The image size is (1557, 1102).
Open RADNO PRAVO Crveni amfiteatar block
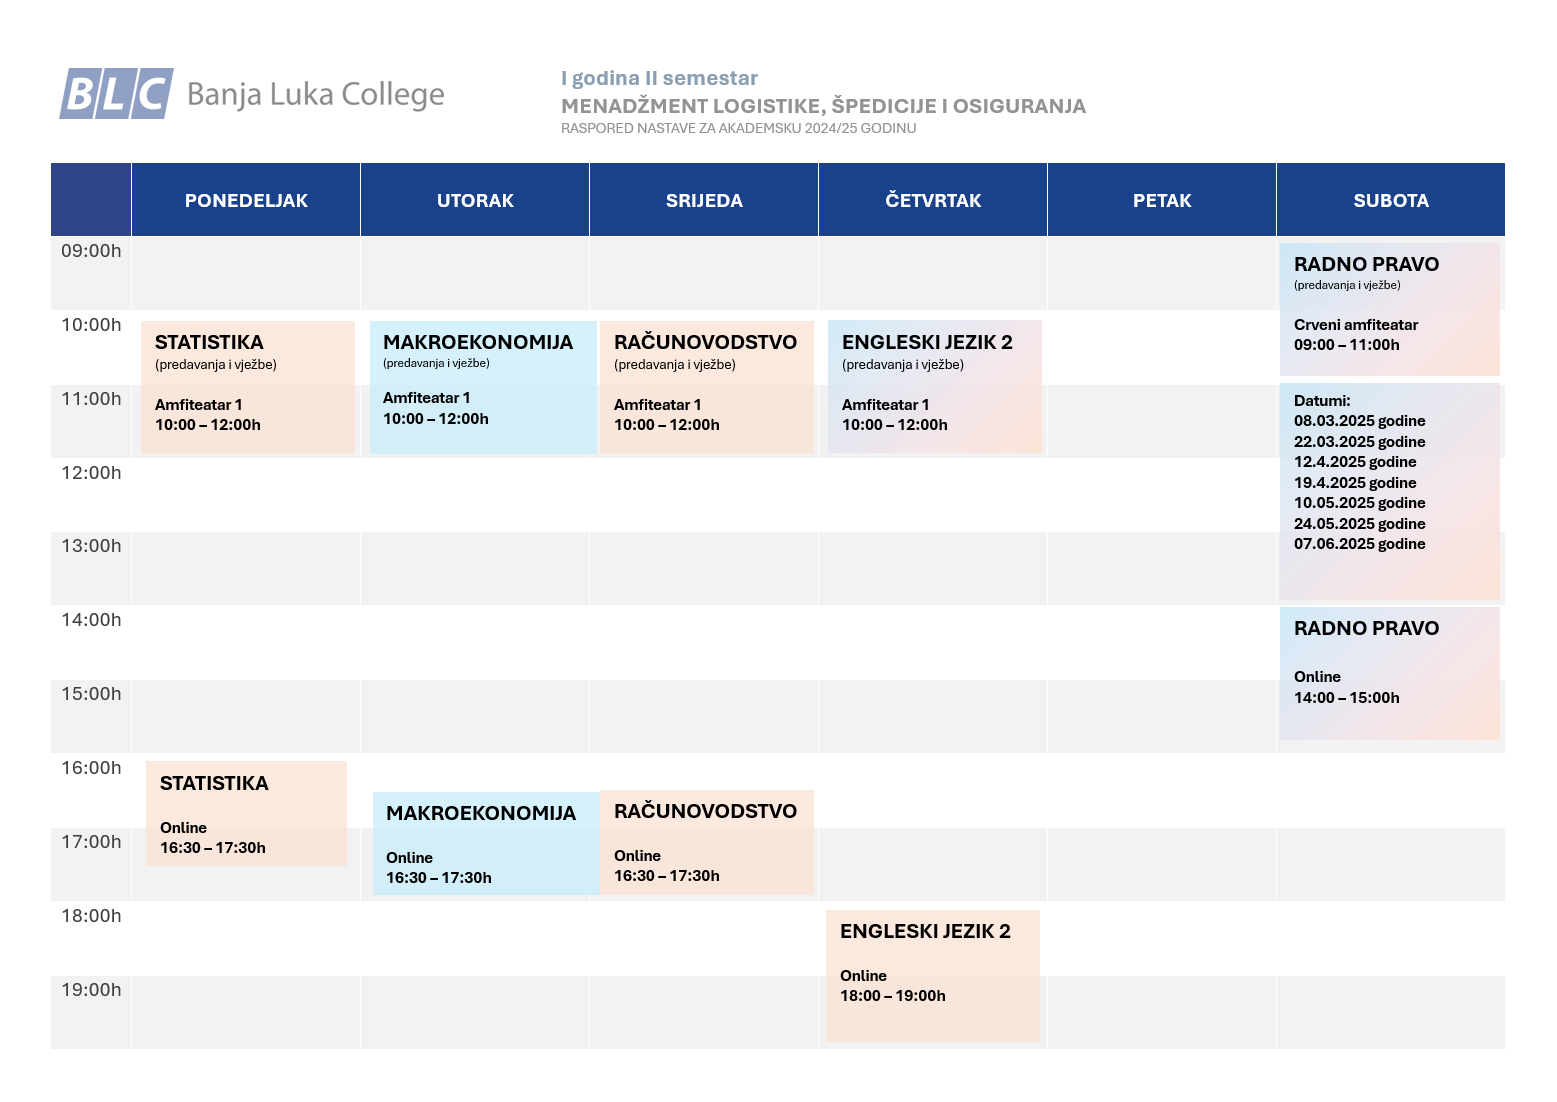(x=1389, y=308)
